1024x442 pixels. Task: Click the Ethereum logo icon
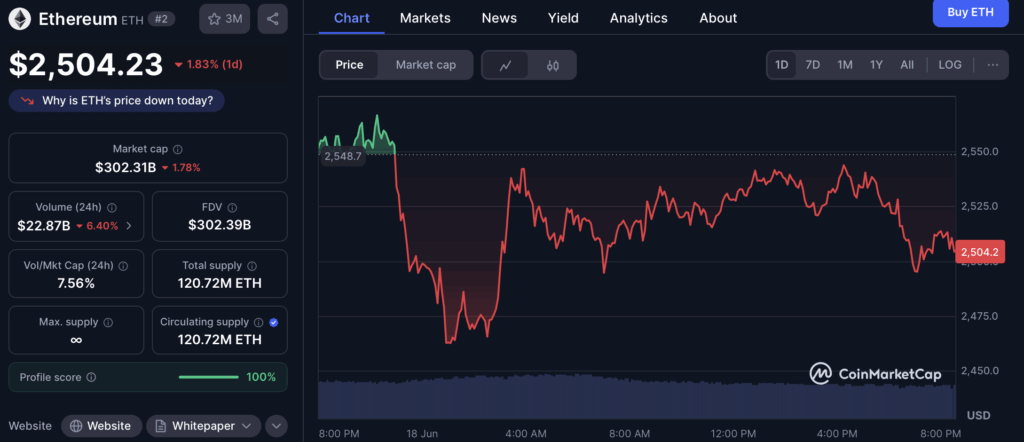(19, 18)
